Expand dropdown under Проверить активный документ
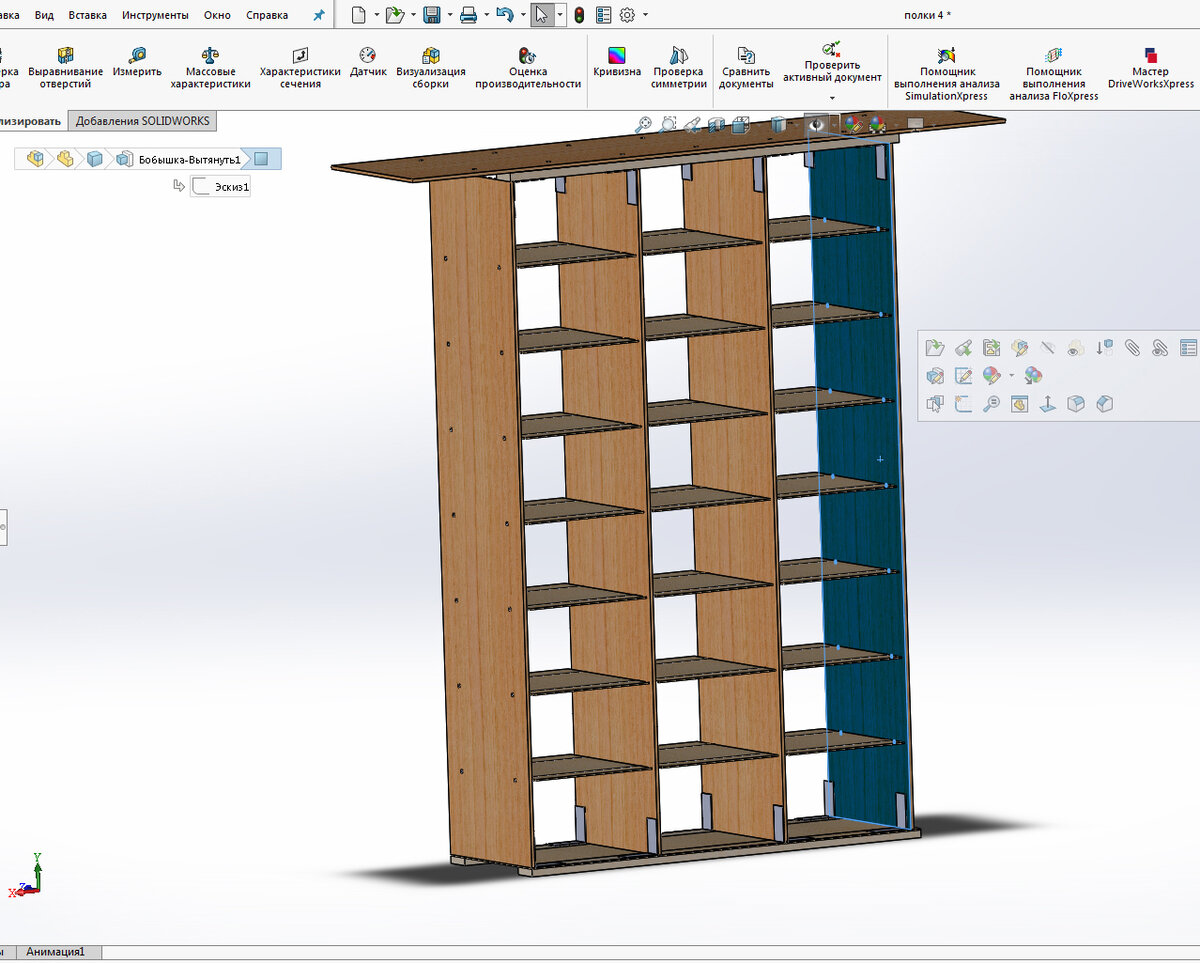 832,98
